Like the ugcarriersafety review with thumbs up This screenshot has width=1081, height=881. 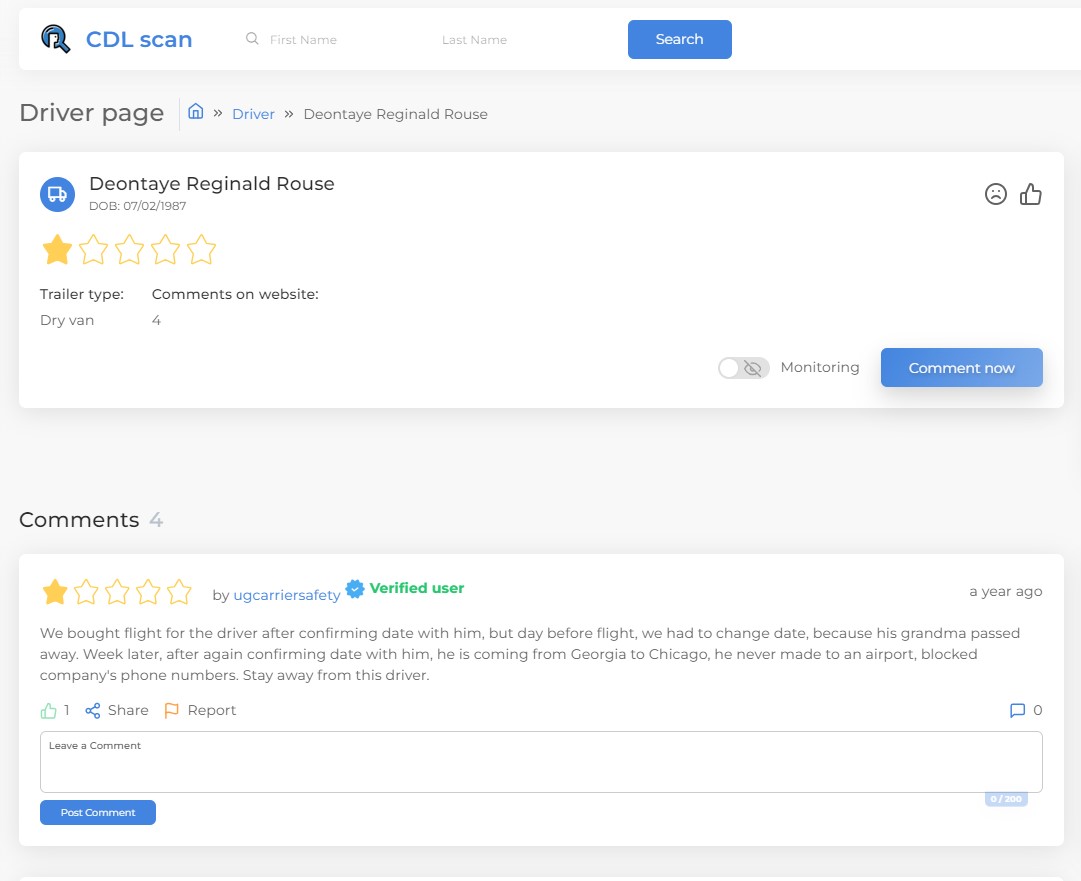tap(48, 711)
